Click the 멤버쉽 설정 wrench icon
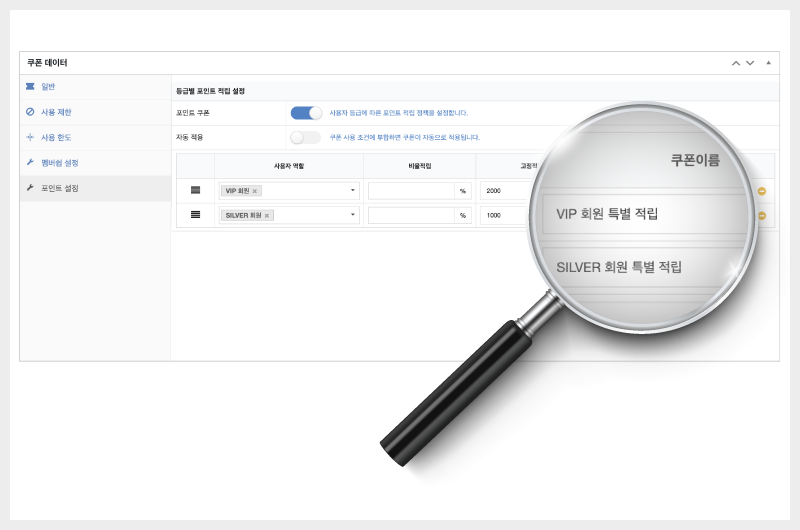Screen dimensions: 800x530 tap(30, 162)
